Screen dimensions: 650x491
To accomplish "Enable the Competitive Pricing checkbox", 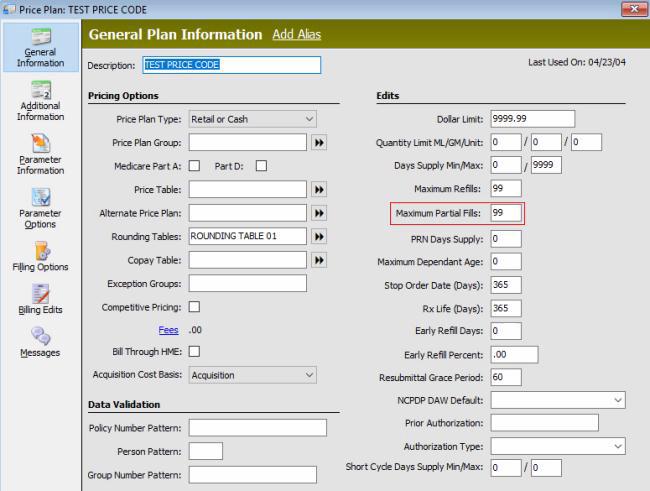I will tap(194, 307).
